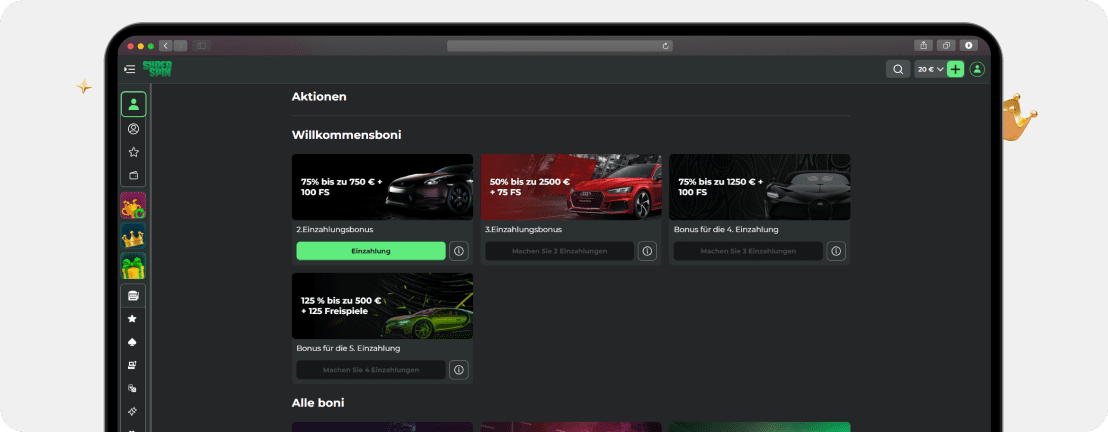Viewport: 1108px width, 432px height.
Task: Open the stacked cards sidebar icon
Action: (x=133, y=296)
